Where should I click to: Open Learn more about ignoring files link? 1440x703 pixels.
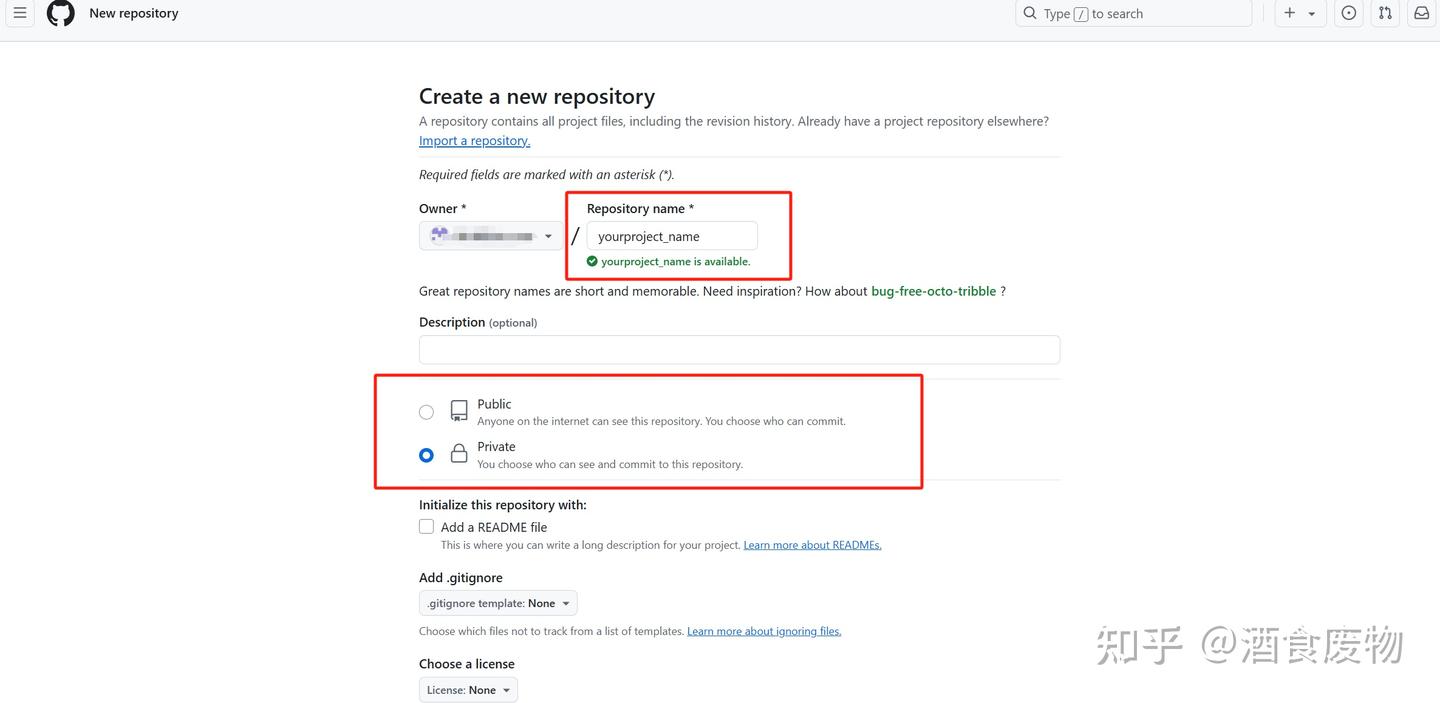point(763,631)
